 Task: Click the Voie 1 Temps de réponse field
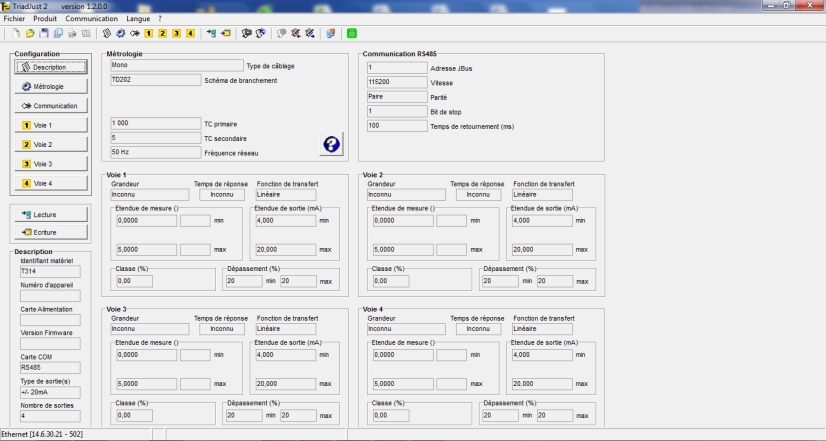point(222,194)
